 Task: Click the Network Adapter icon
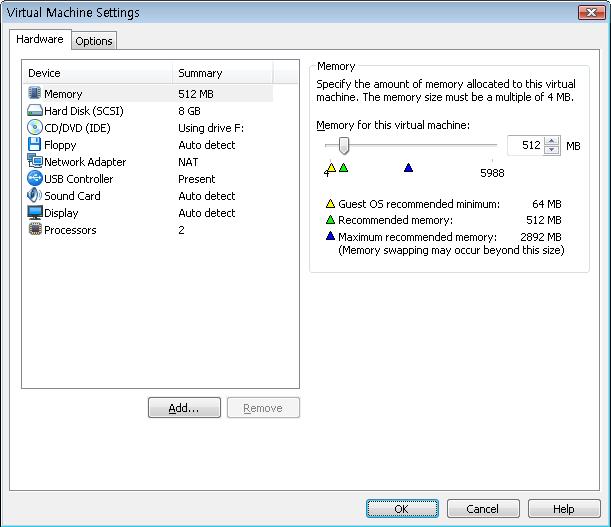(x=34, y=161)
